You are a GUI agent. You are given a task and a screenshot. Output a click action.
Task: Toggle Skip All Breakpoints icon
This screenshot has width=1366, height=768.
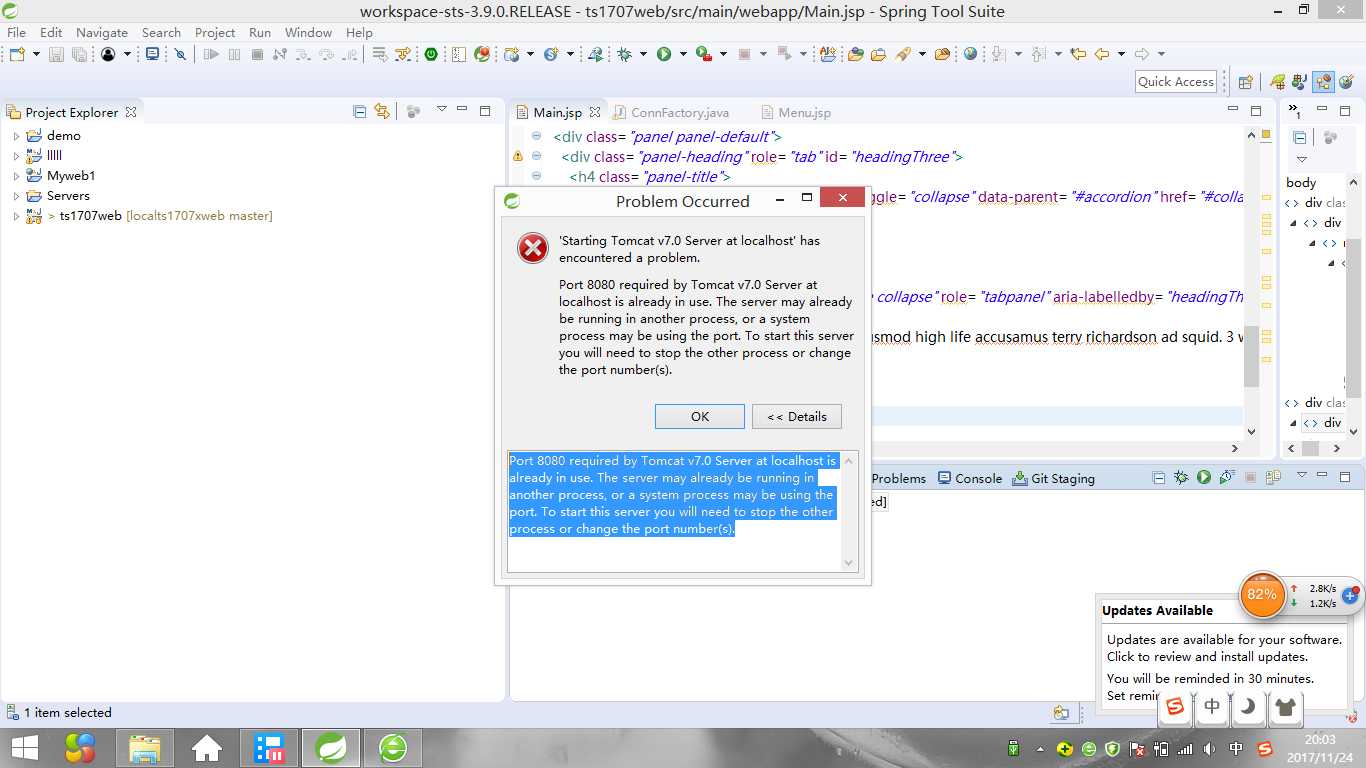(180, 54)
